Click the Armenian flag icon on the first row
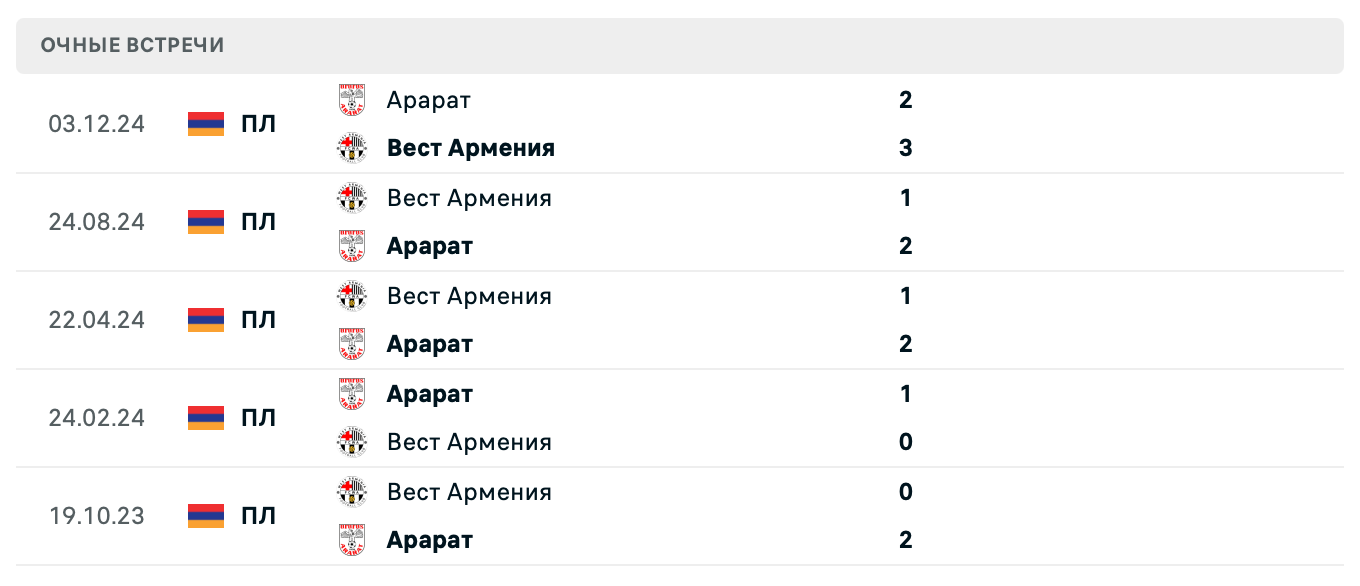 (x=204, y=124)
